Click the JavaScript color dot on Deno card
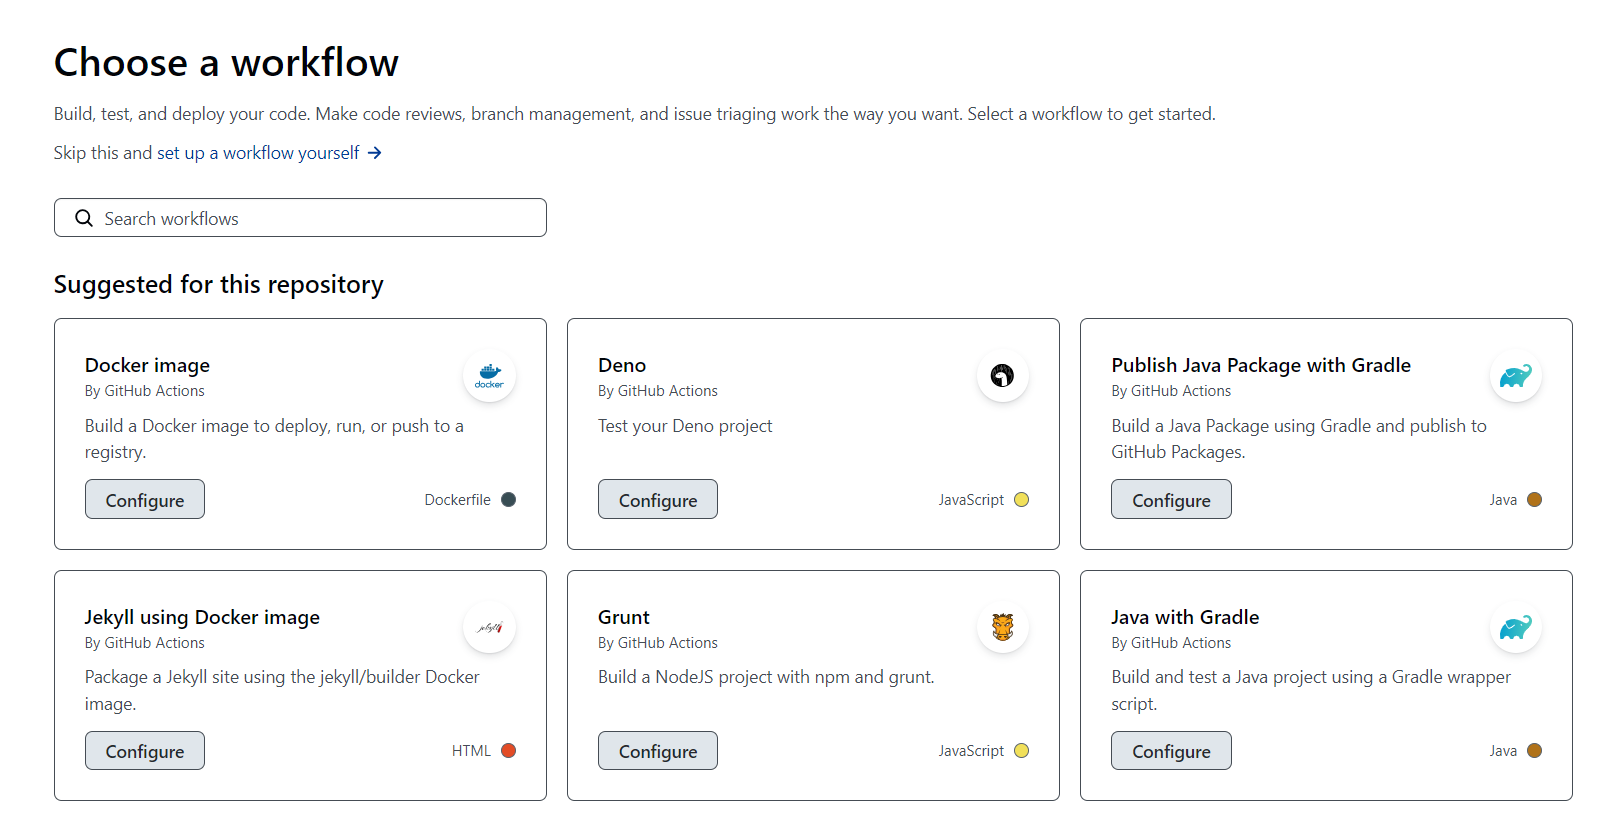1607x824 pixels. [x=1021, y=500]
